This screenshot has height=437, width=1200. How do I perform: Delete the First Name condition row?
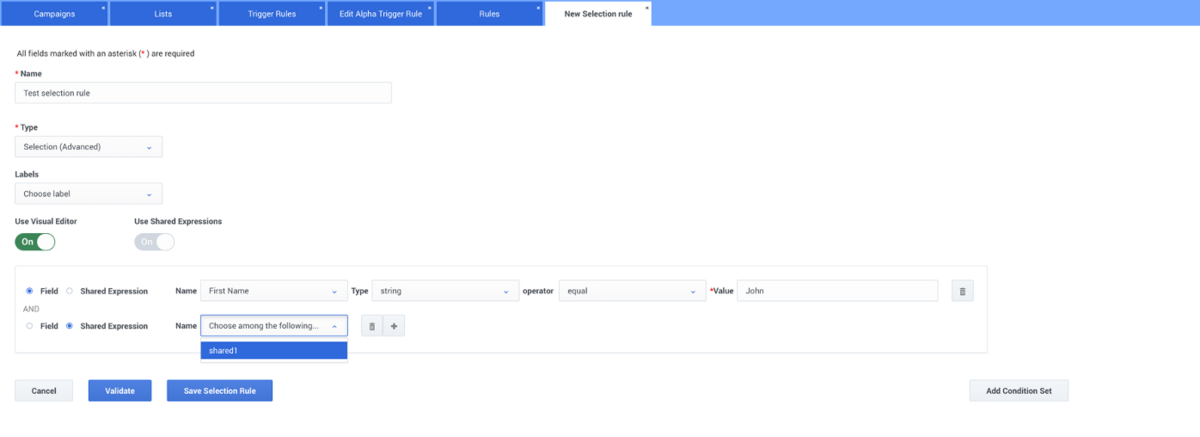pos(962,291)
